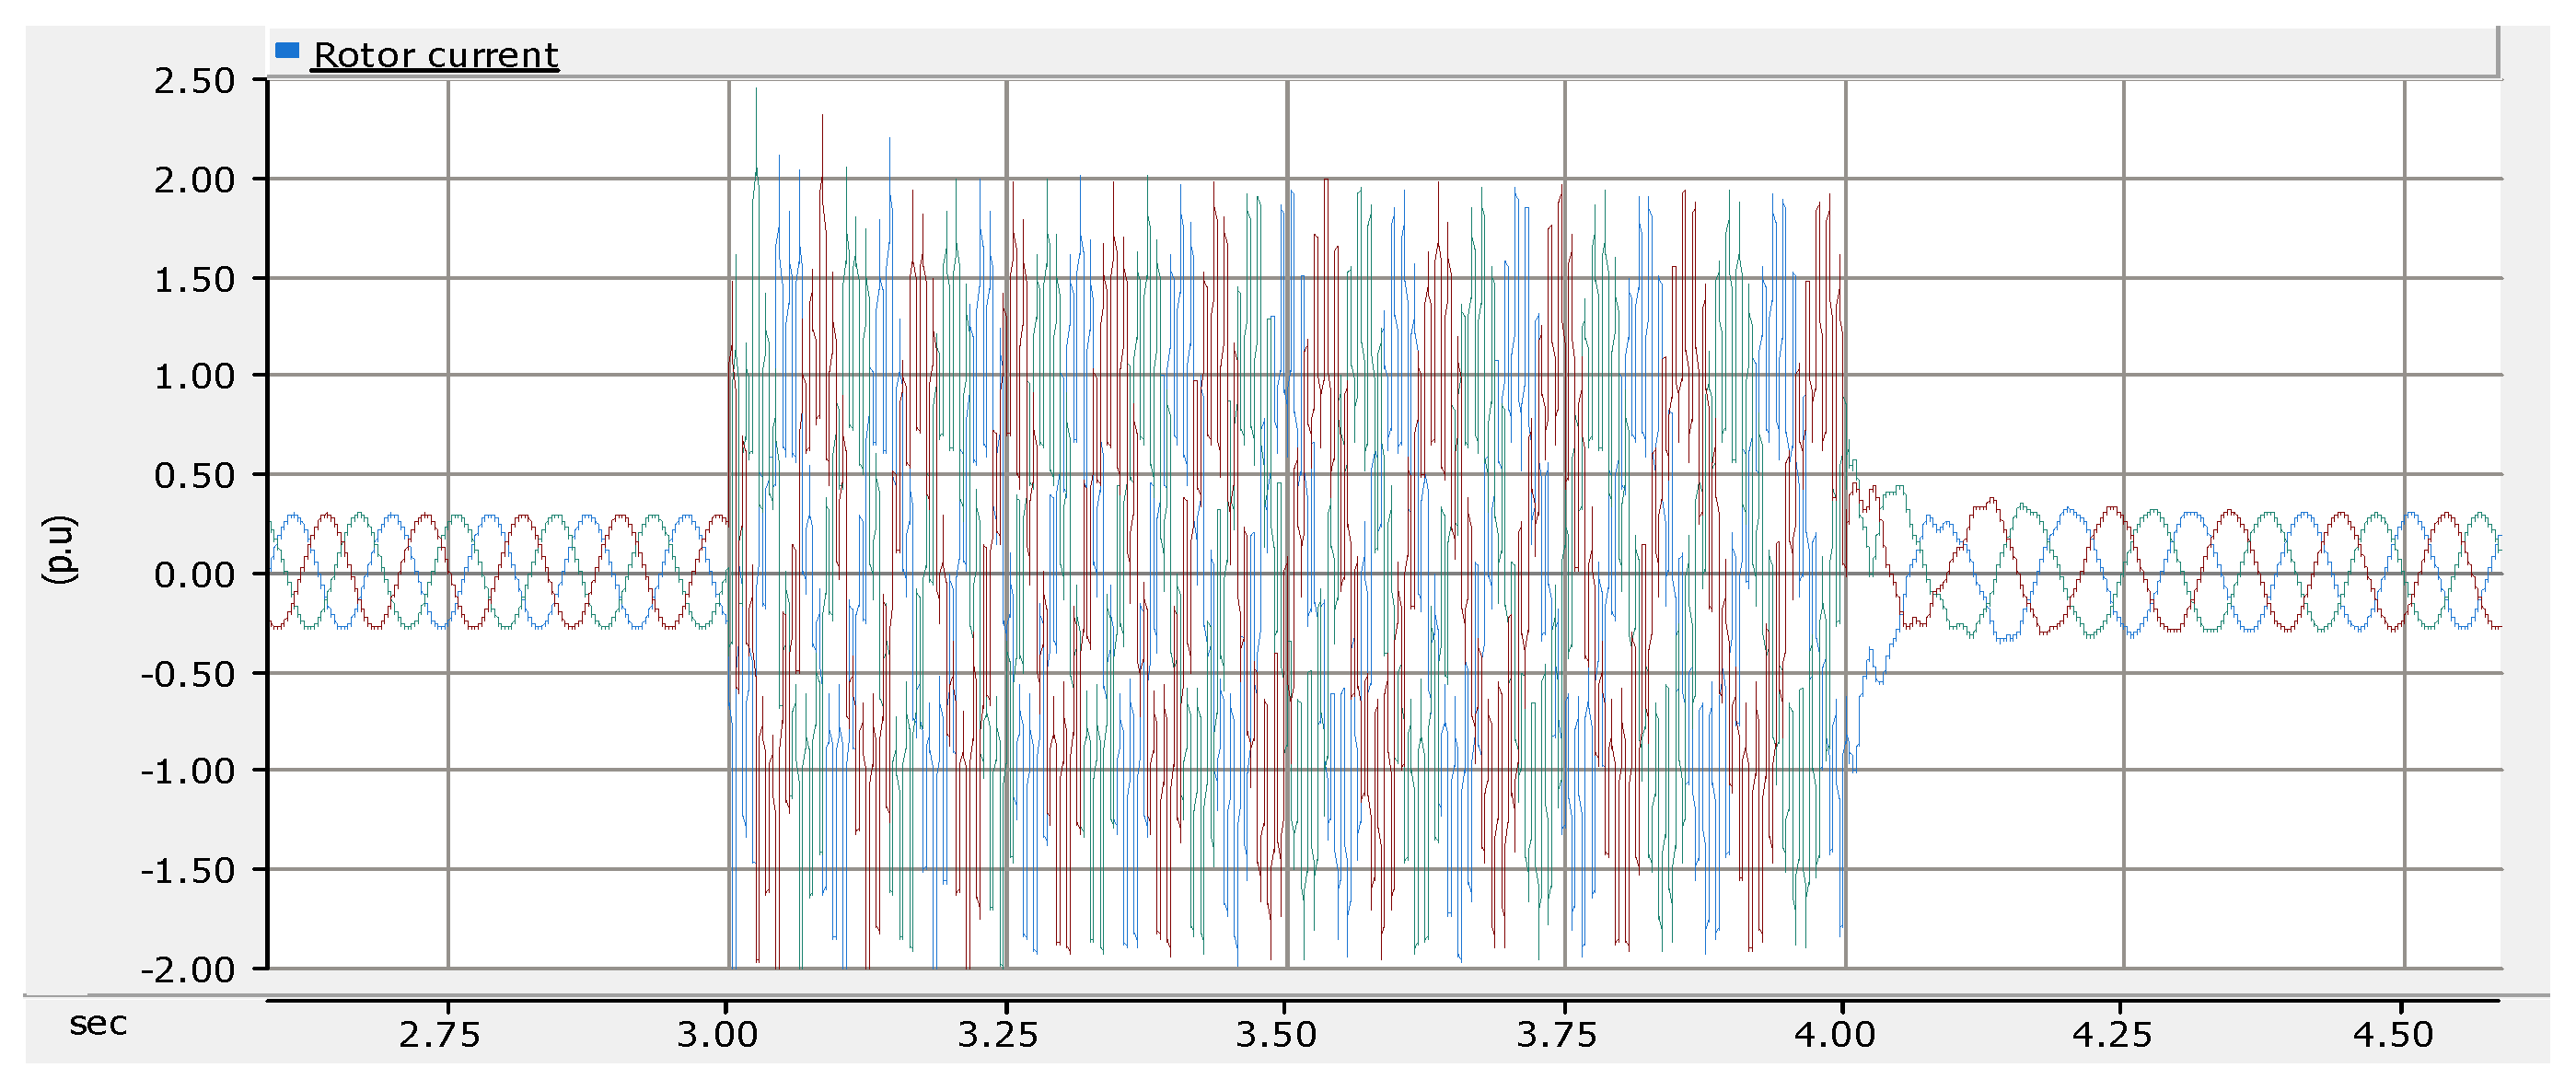Click the 2.50 y-axis tick label

point(194,81)
